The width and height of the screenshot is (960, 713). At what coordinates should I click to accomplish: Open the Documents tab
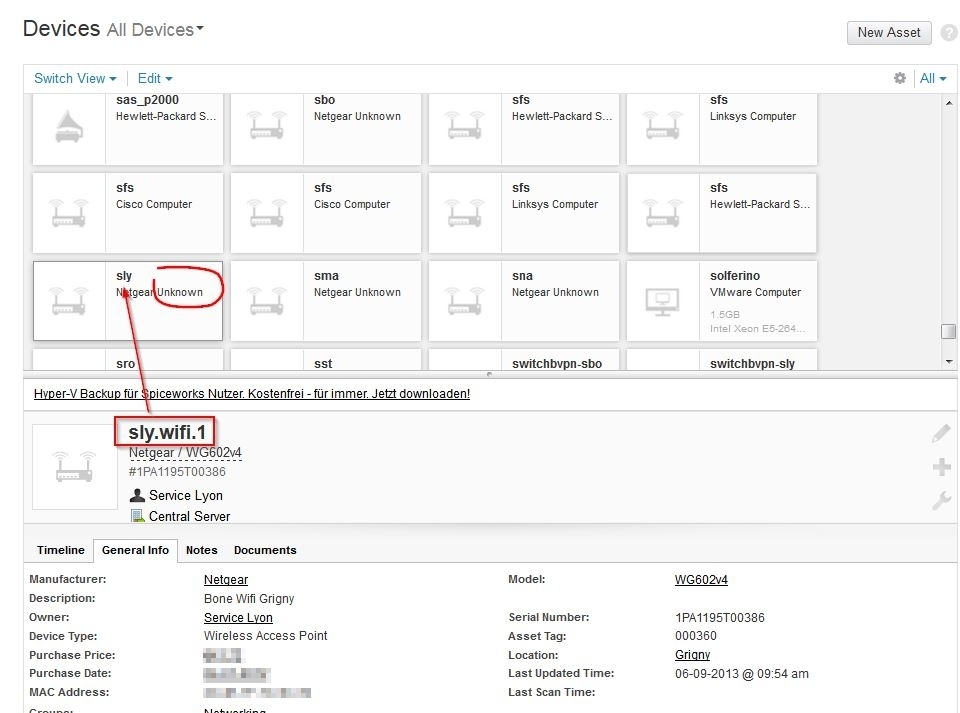pyautogui.click(x=265, y=550)
